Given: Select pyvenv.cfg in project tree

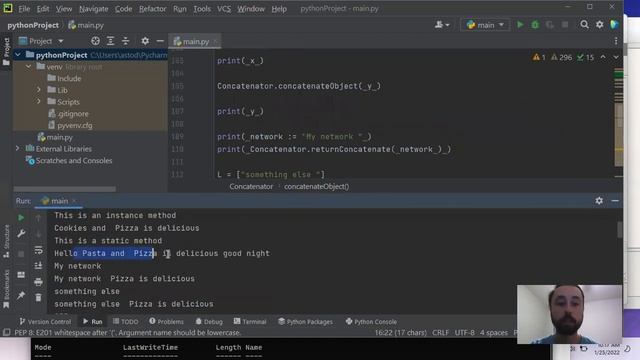Looking at the screenshot, I should (70, 125).
